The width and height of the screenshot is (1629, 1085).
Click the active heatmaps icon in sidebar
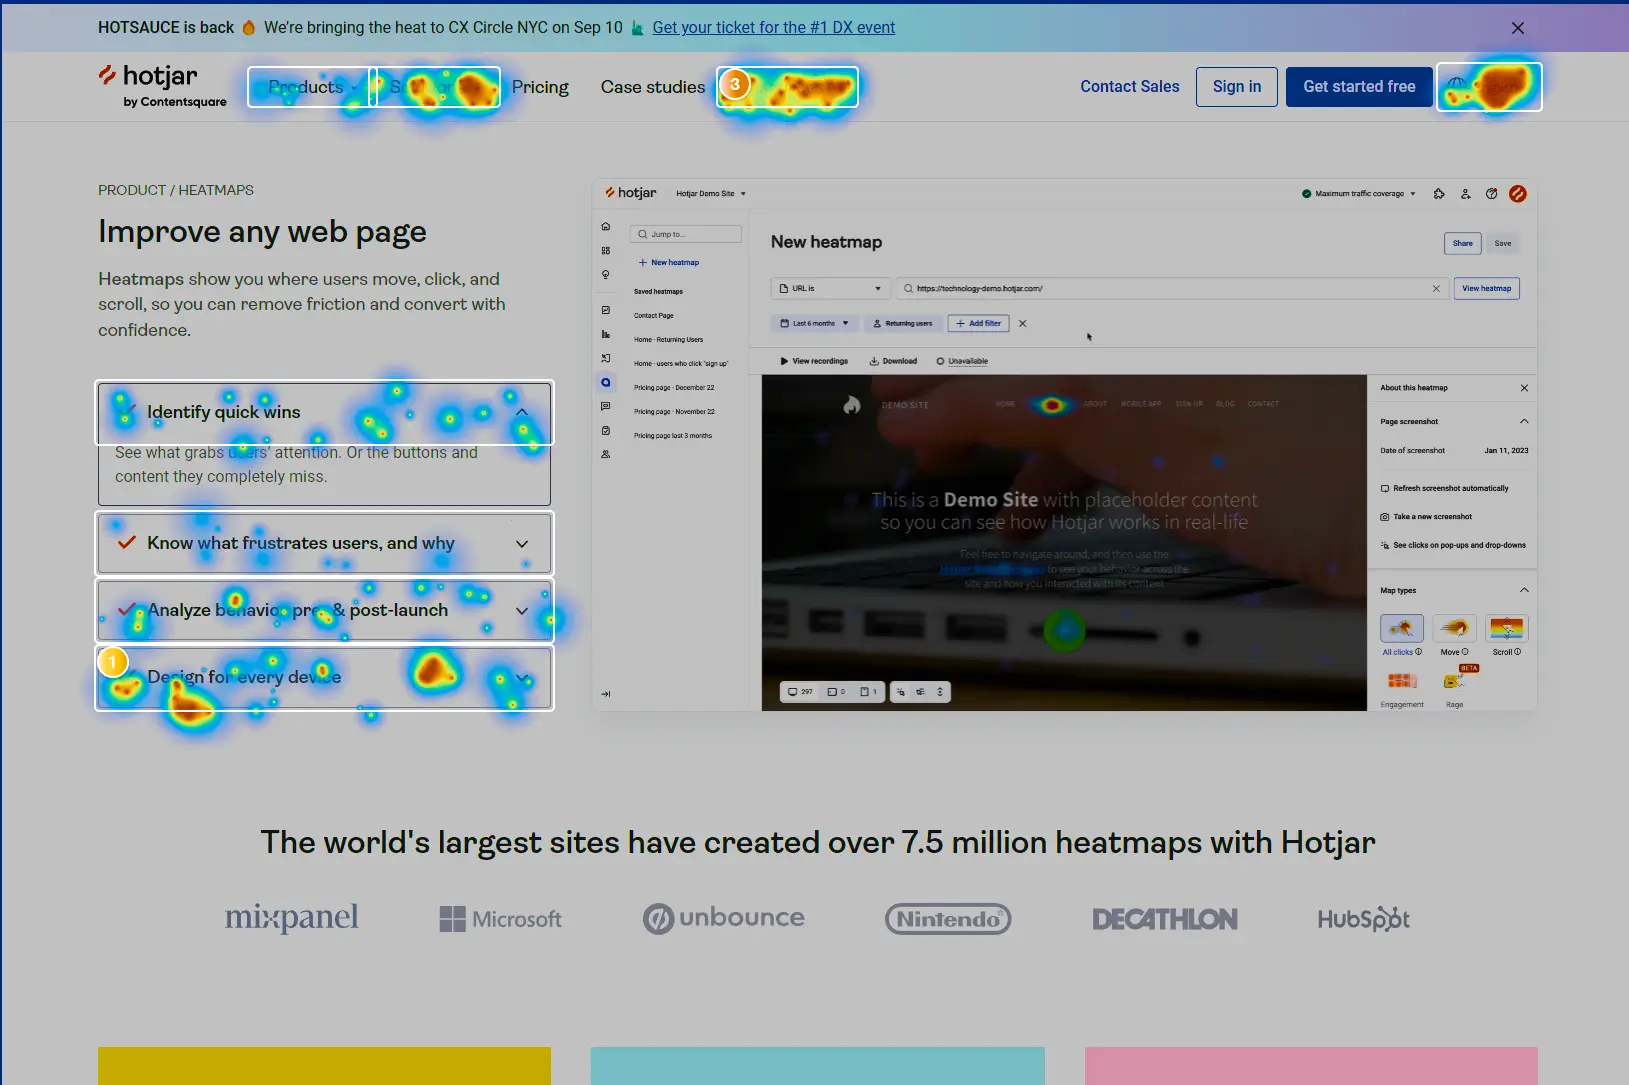point(605,382)
